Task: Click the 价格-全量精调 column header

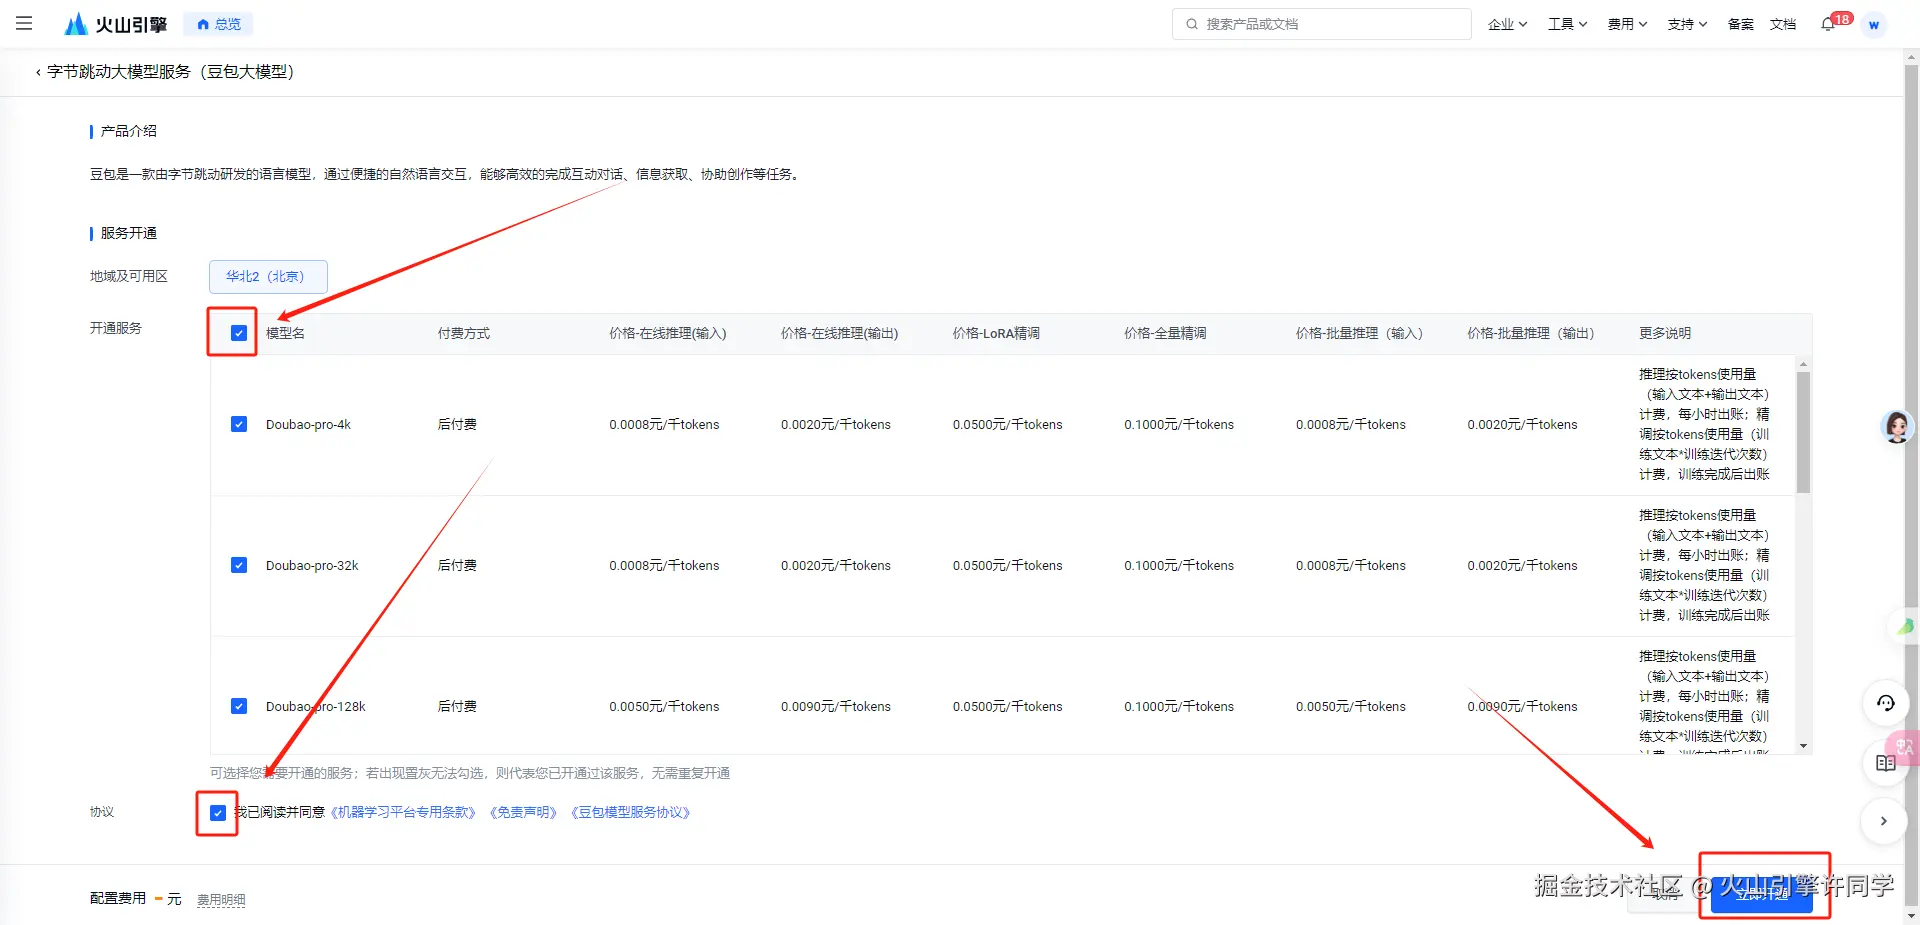Action: 1165,333
